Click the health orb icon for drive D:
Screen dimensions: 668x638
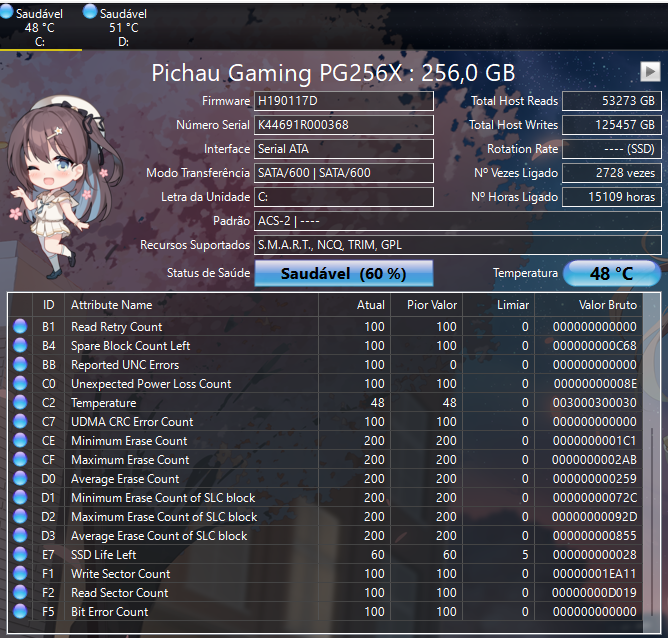(90, 12)
